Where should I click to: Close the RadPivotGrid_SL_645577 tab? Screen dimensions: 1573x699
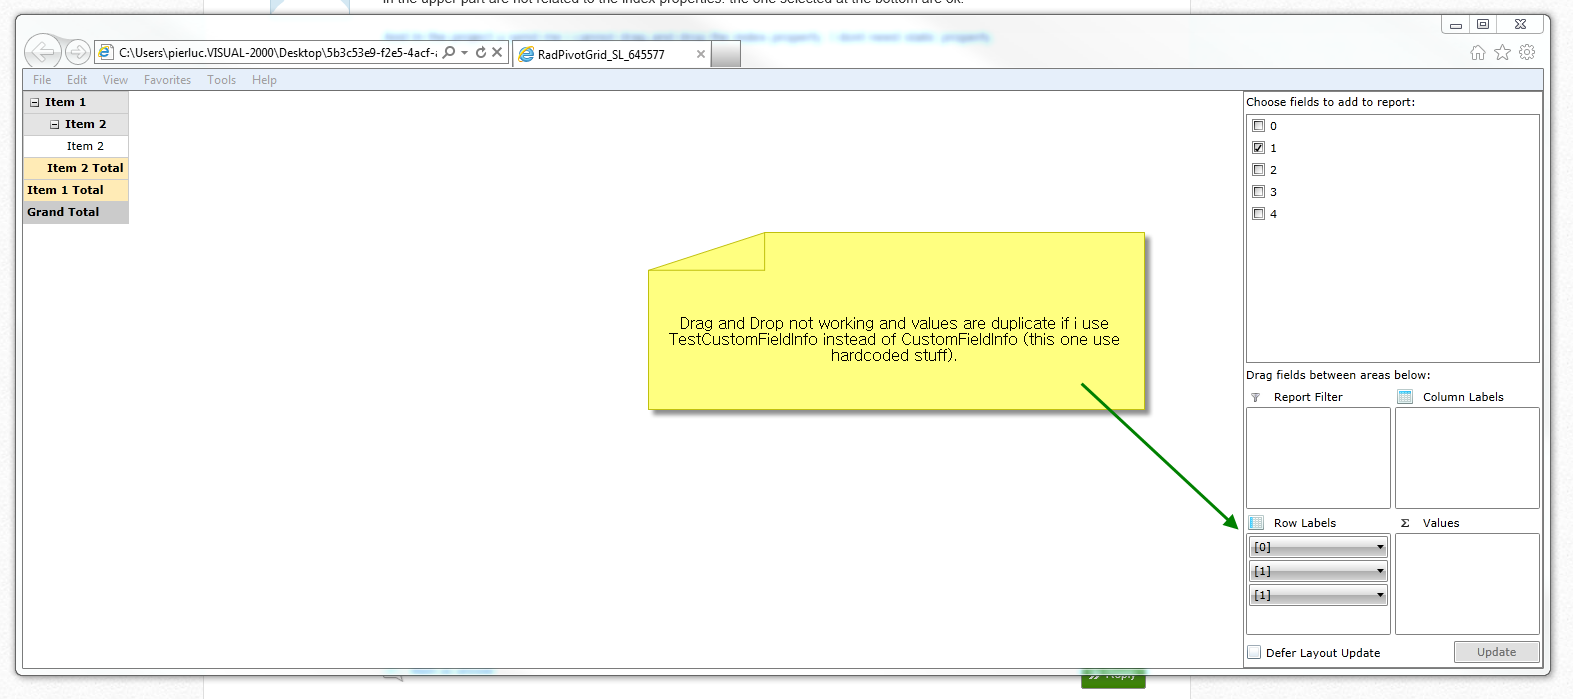coord(700,54)
